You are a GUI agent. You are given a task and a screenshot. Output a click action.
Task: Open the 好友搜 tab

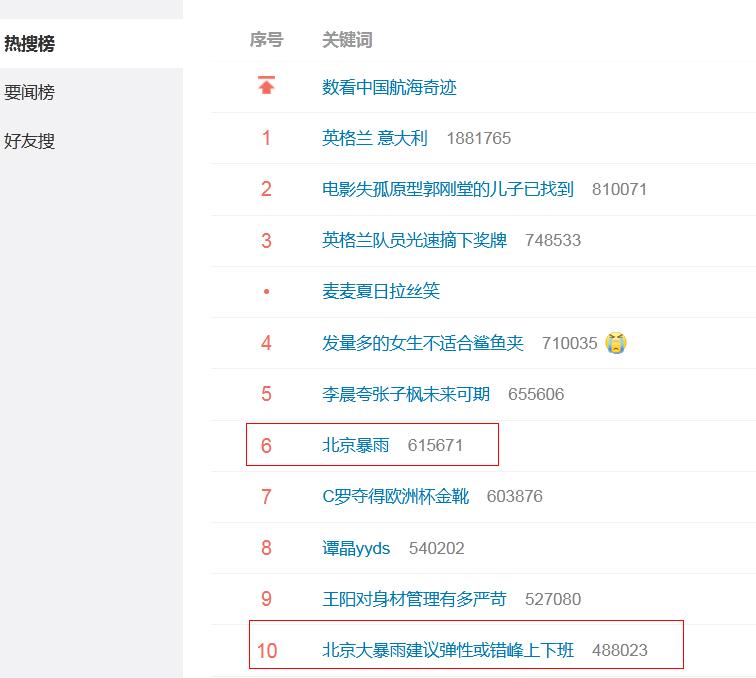click(30, 141)
